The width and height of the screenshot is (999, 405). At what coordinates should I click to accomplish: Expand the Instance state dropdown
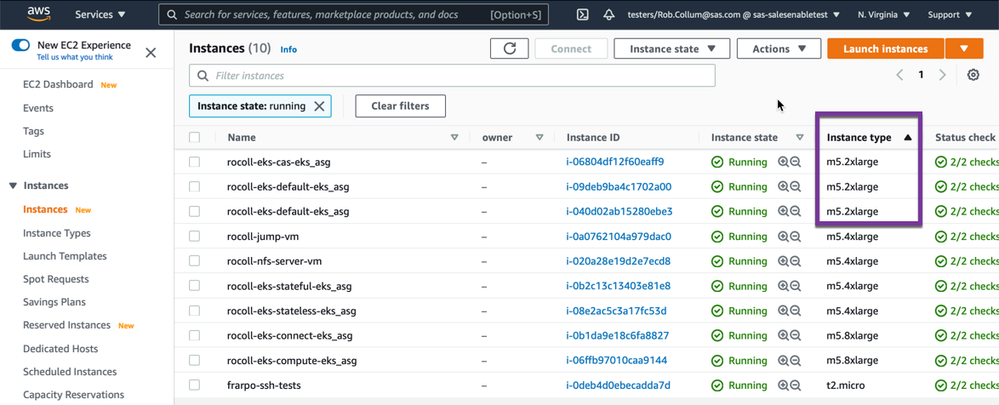(671, 48)
